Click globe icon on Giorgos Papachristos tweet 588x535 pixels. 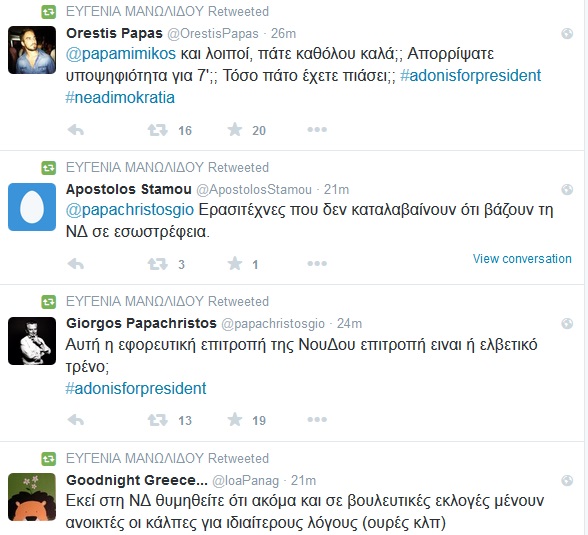tap(567, 324)
